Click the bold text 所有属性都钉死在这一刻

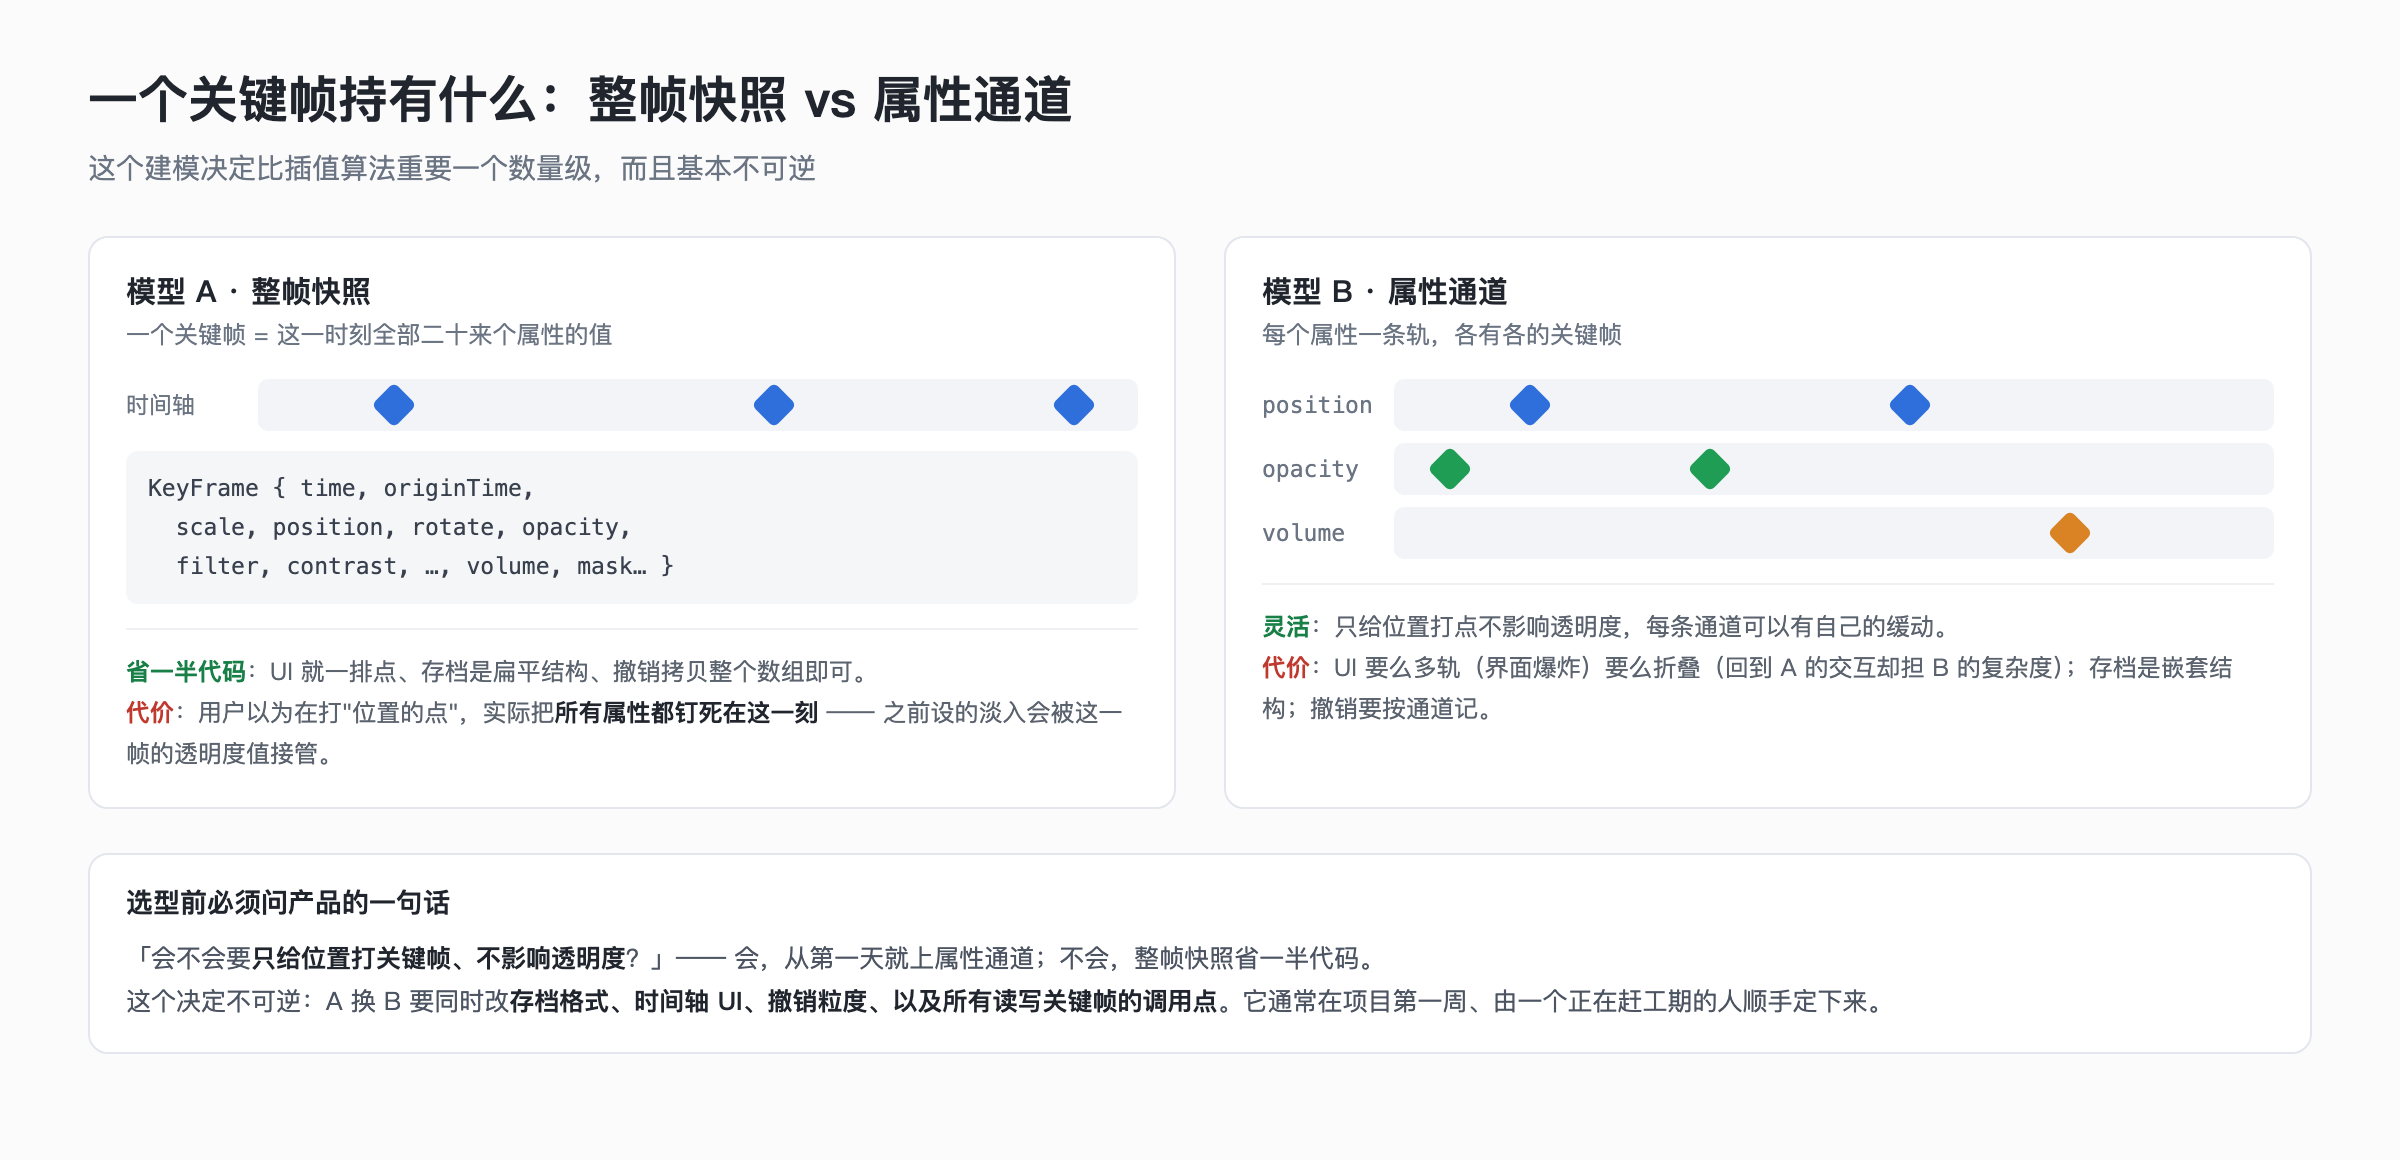(687, 712)
